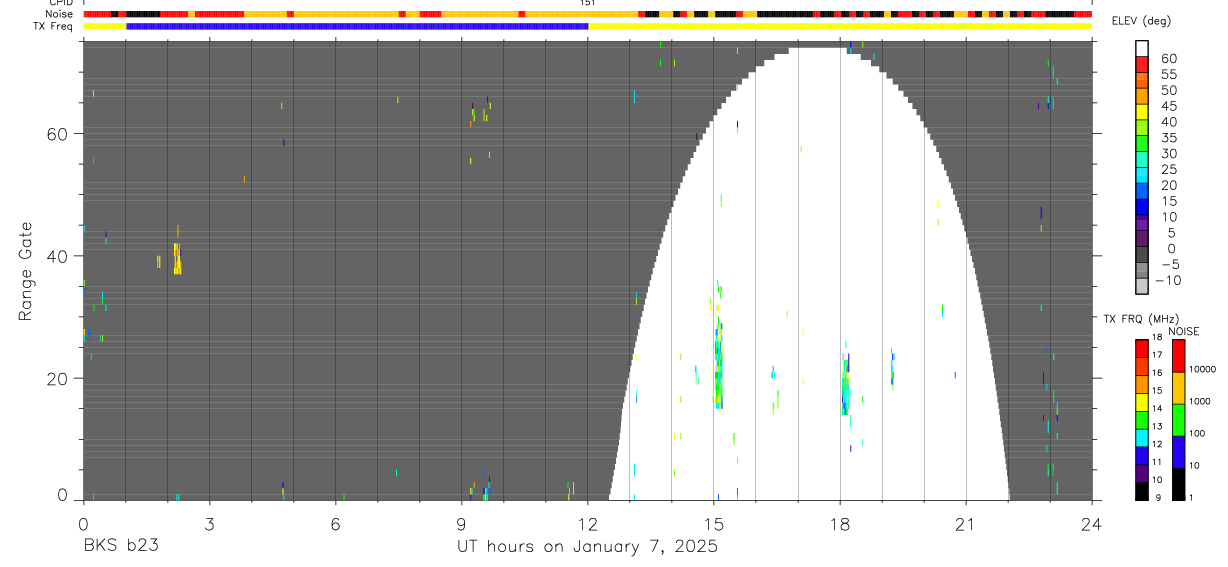This screenshot has width=1228, height=567.
Task: Click x-axis tick label '0'
Action: tap(83, 523)
